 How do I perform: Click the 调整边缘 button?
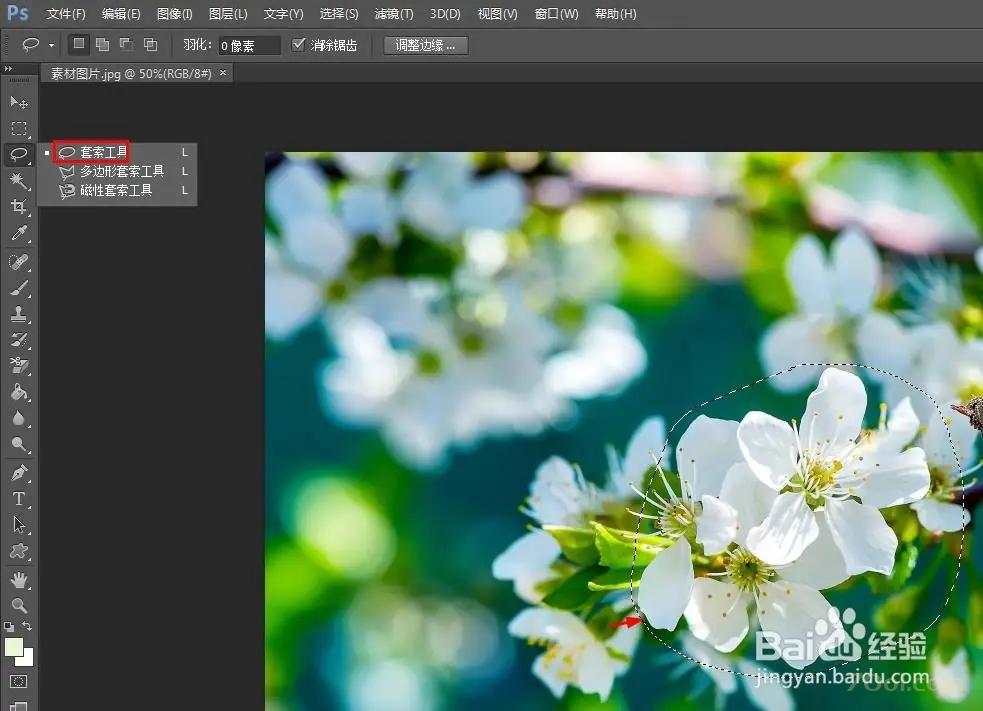[426, 45]
